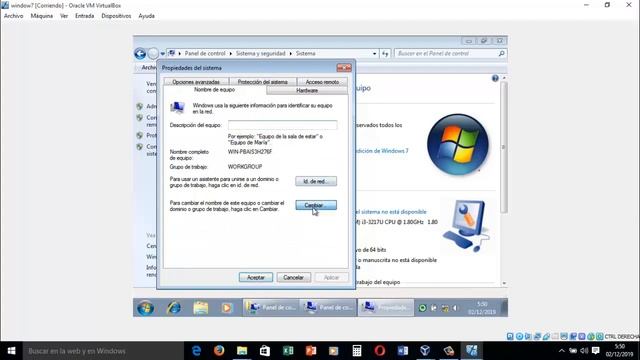Select the Propiedades button on guest taskbar
Screen dimensions: 640x360
(x=386, y=307)
